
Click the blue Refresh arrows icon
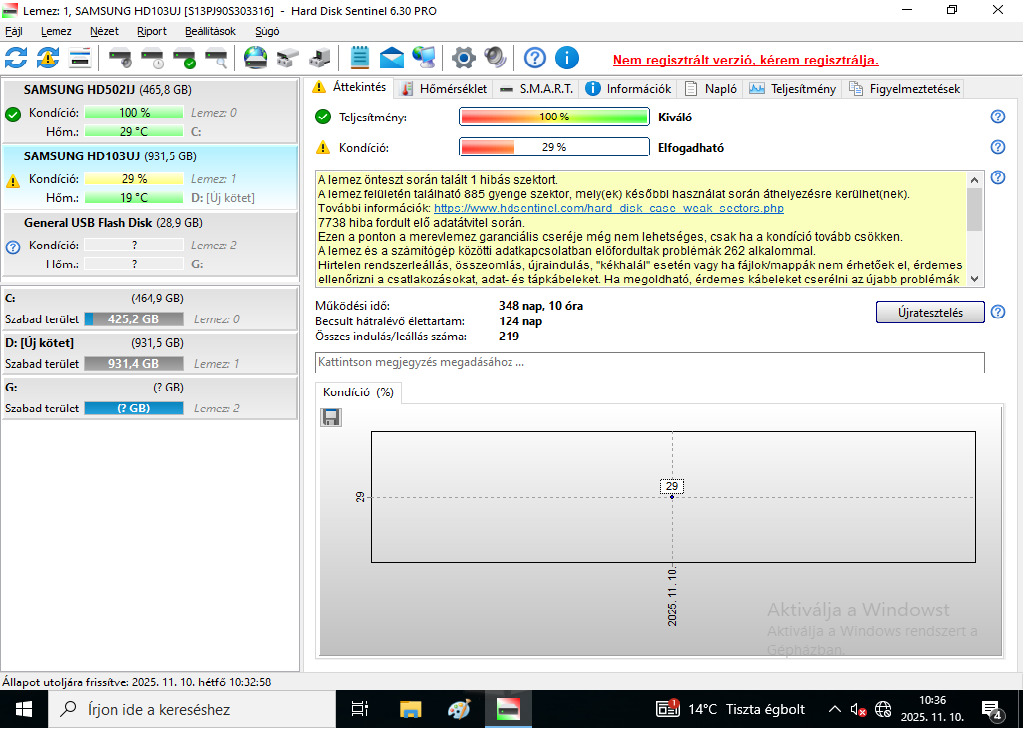pyautogui.click(x=16, y=58)
